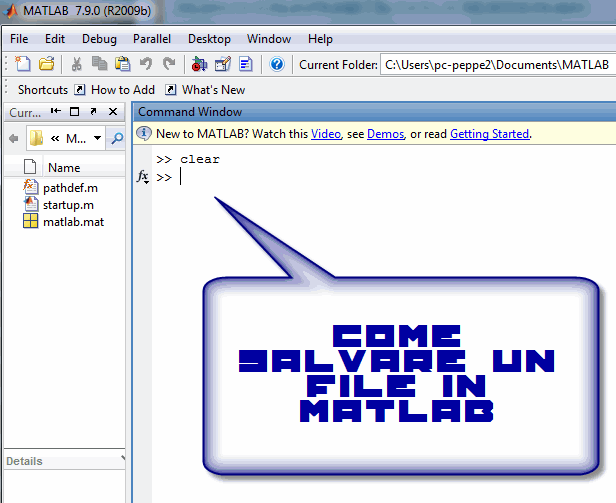The image size is (616, 503).
Task: Follow the Video link
Action: click(326, 134)
